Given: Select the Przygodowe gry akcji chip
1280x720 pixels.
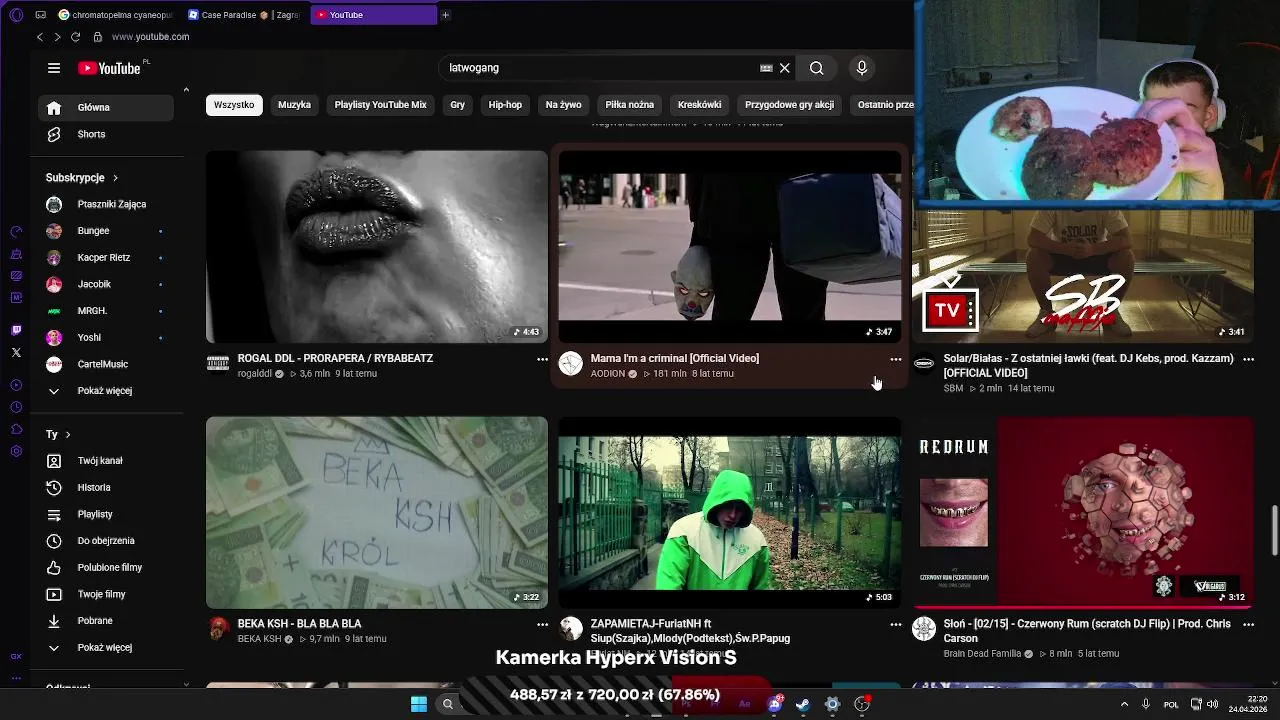Looking at the screenshot, I should (789, 105).
